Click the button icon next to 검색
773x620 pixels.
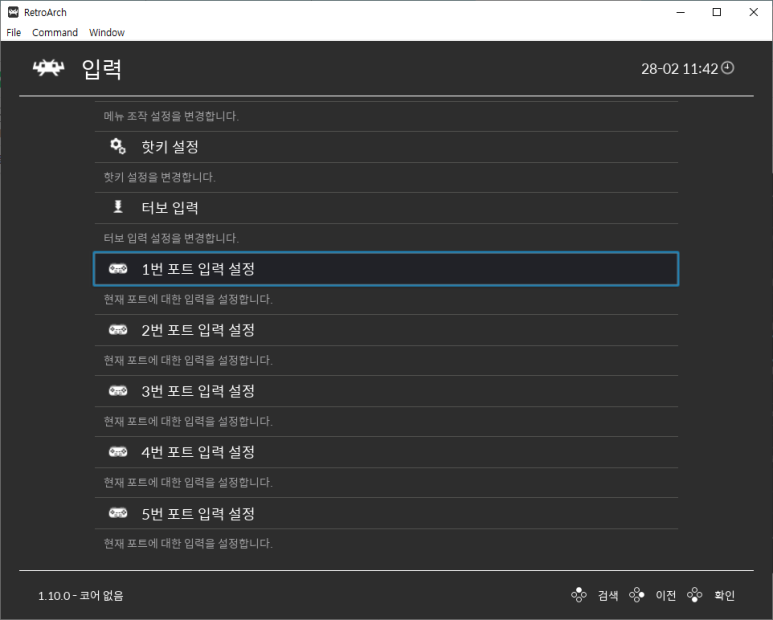579,595
